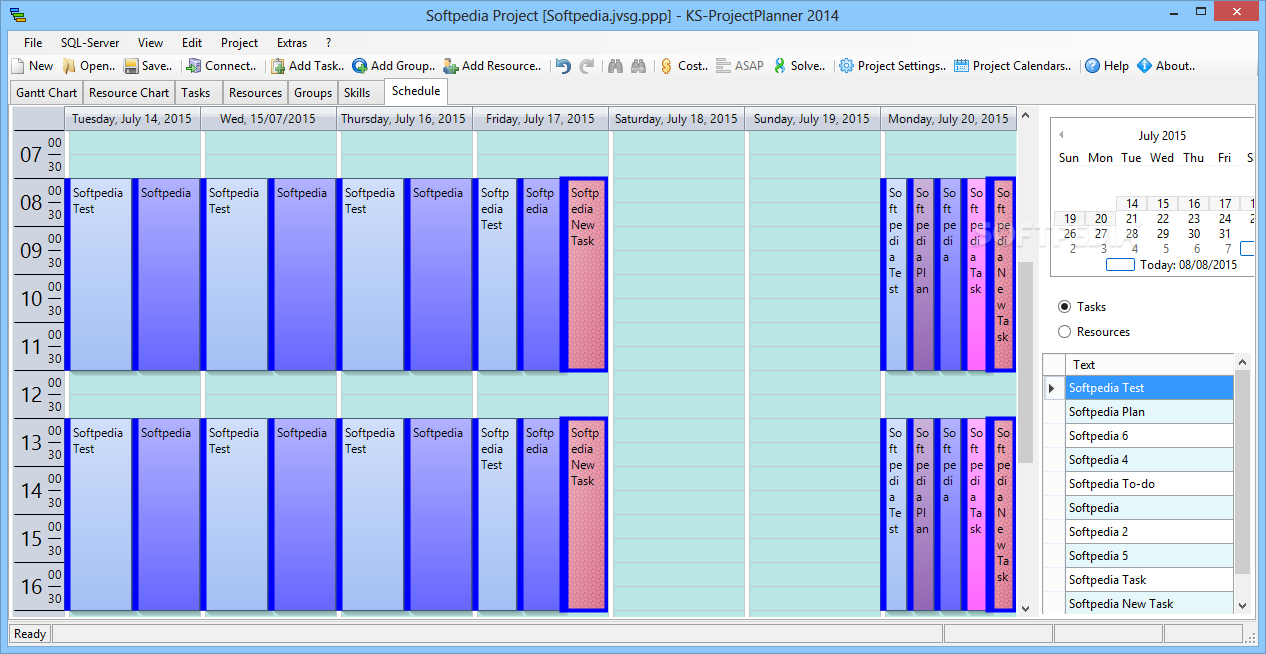Open the Cost dialog from the toolbar

click(x=684, y=66)
